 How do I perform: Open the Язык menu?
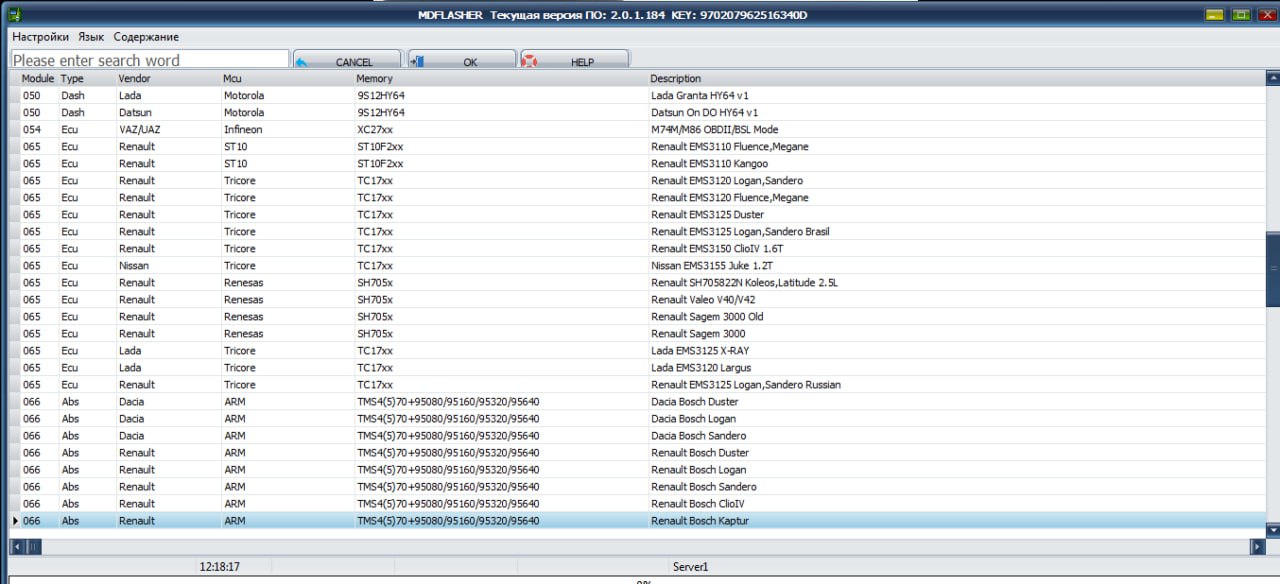(91, 37)
